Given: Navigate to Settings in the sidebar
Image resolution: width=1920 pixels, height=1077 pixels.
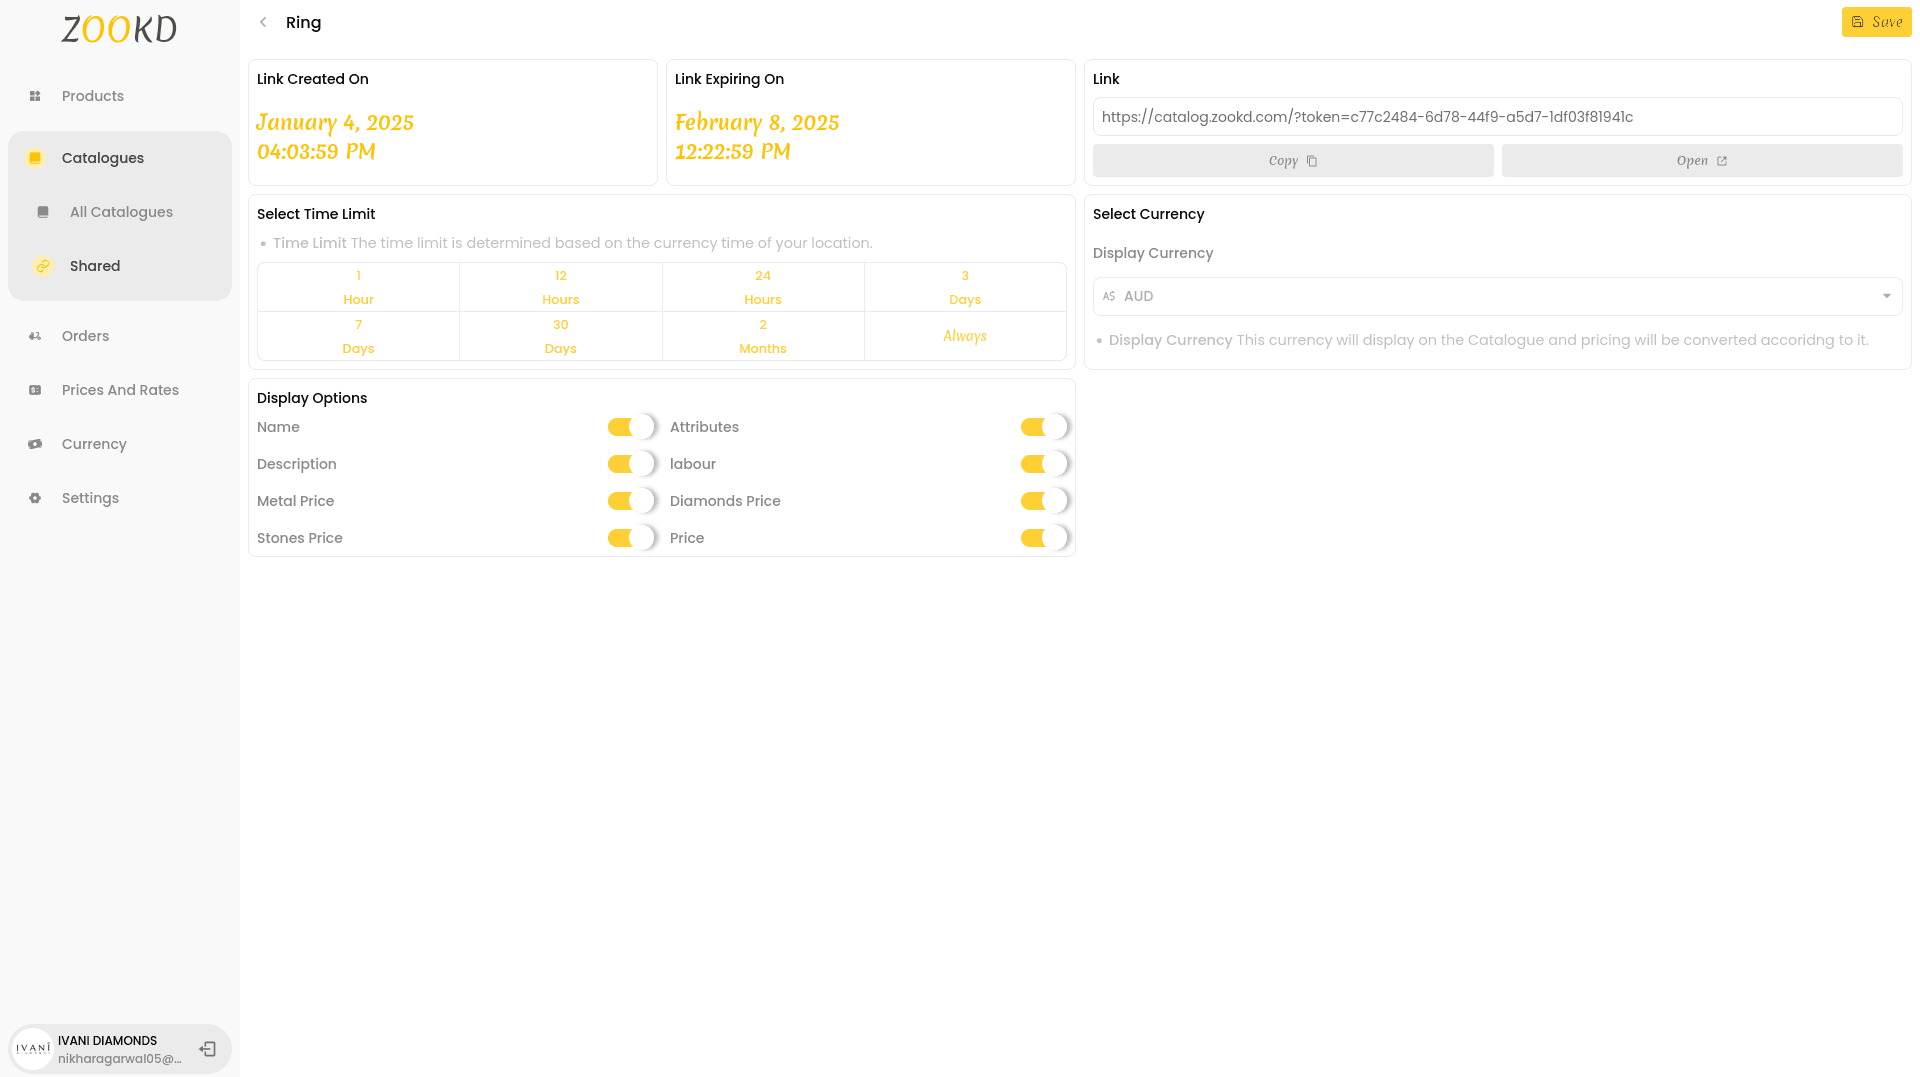Looking at the screenshot, I should (90, 498).
